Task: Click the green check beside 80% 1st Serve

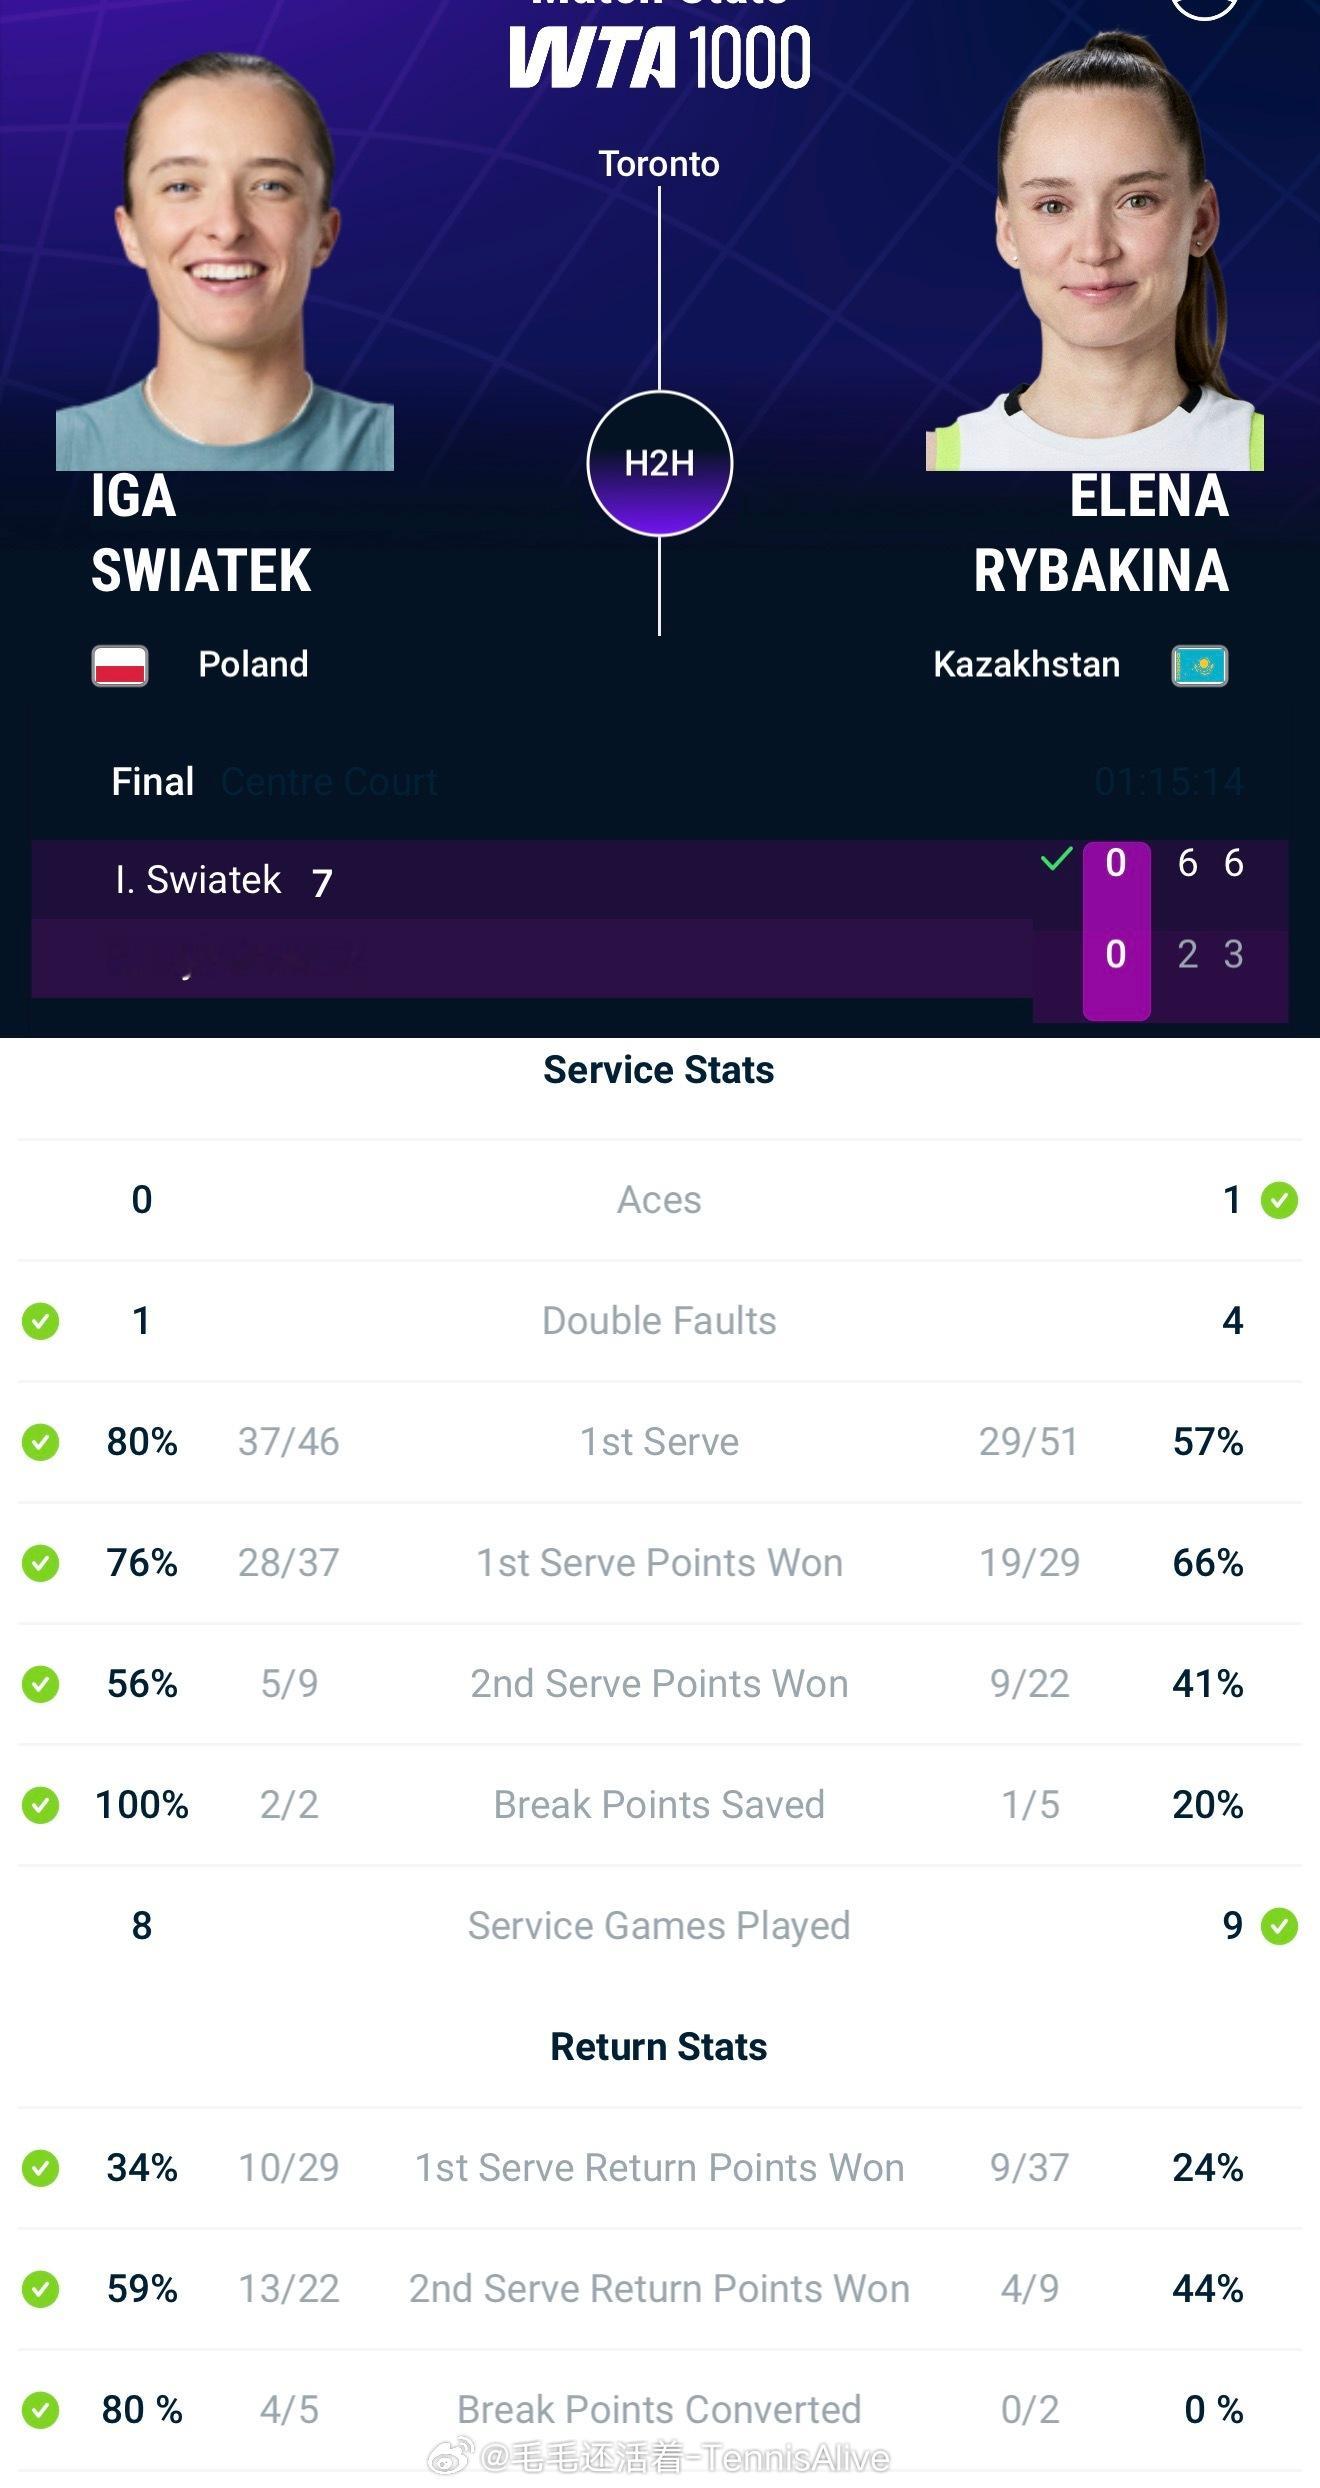Action: [40, 1442]
